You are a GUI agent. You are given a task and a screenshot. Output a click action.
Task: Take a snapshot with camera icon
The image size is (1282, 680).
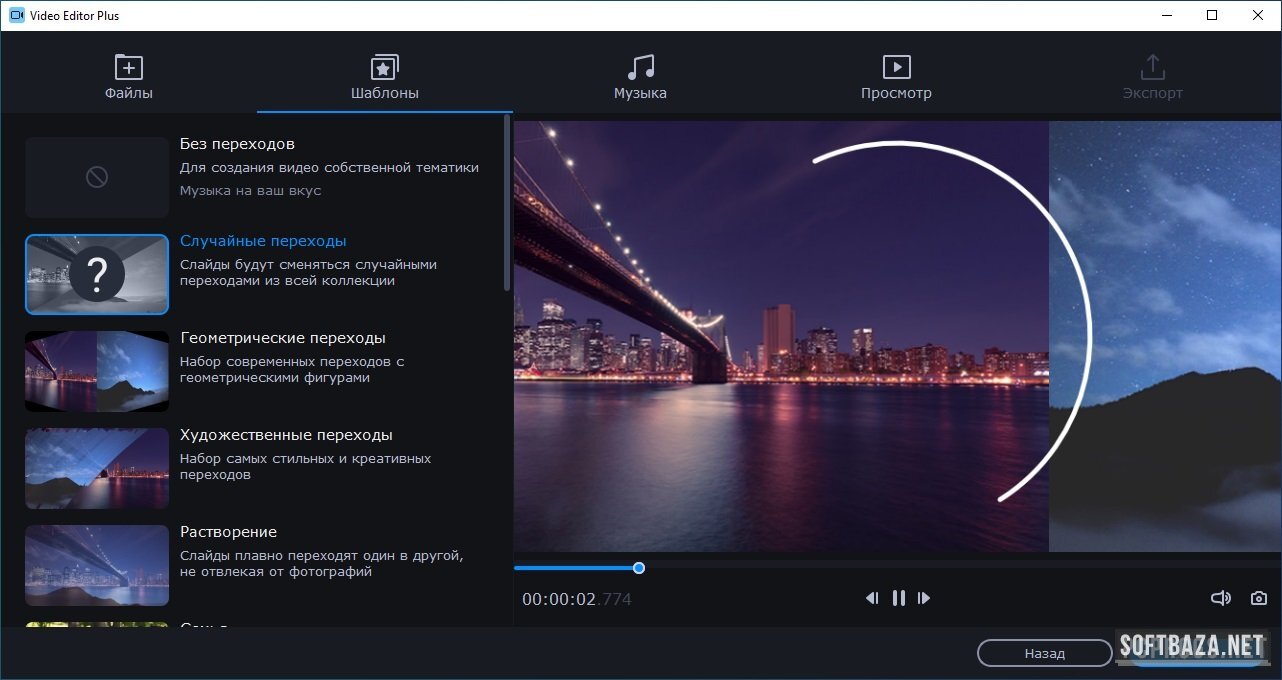pyautogui.click(x=1259, y=598)
